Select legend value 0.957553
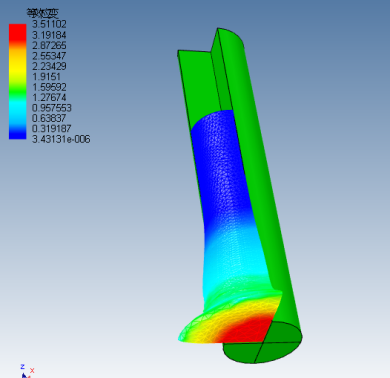The image size is (390, 378). tap(52, 108)
